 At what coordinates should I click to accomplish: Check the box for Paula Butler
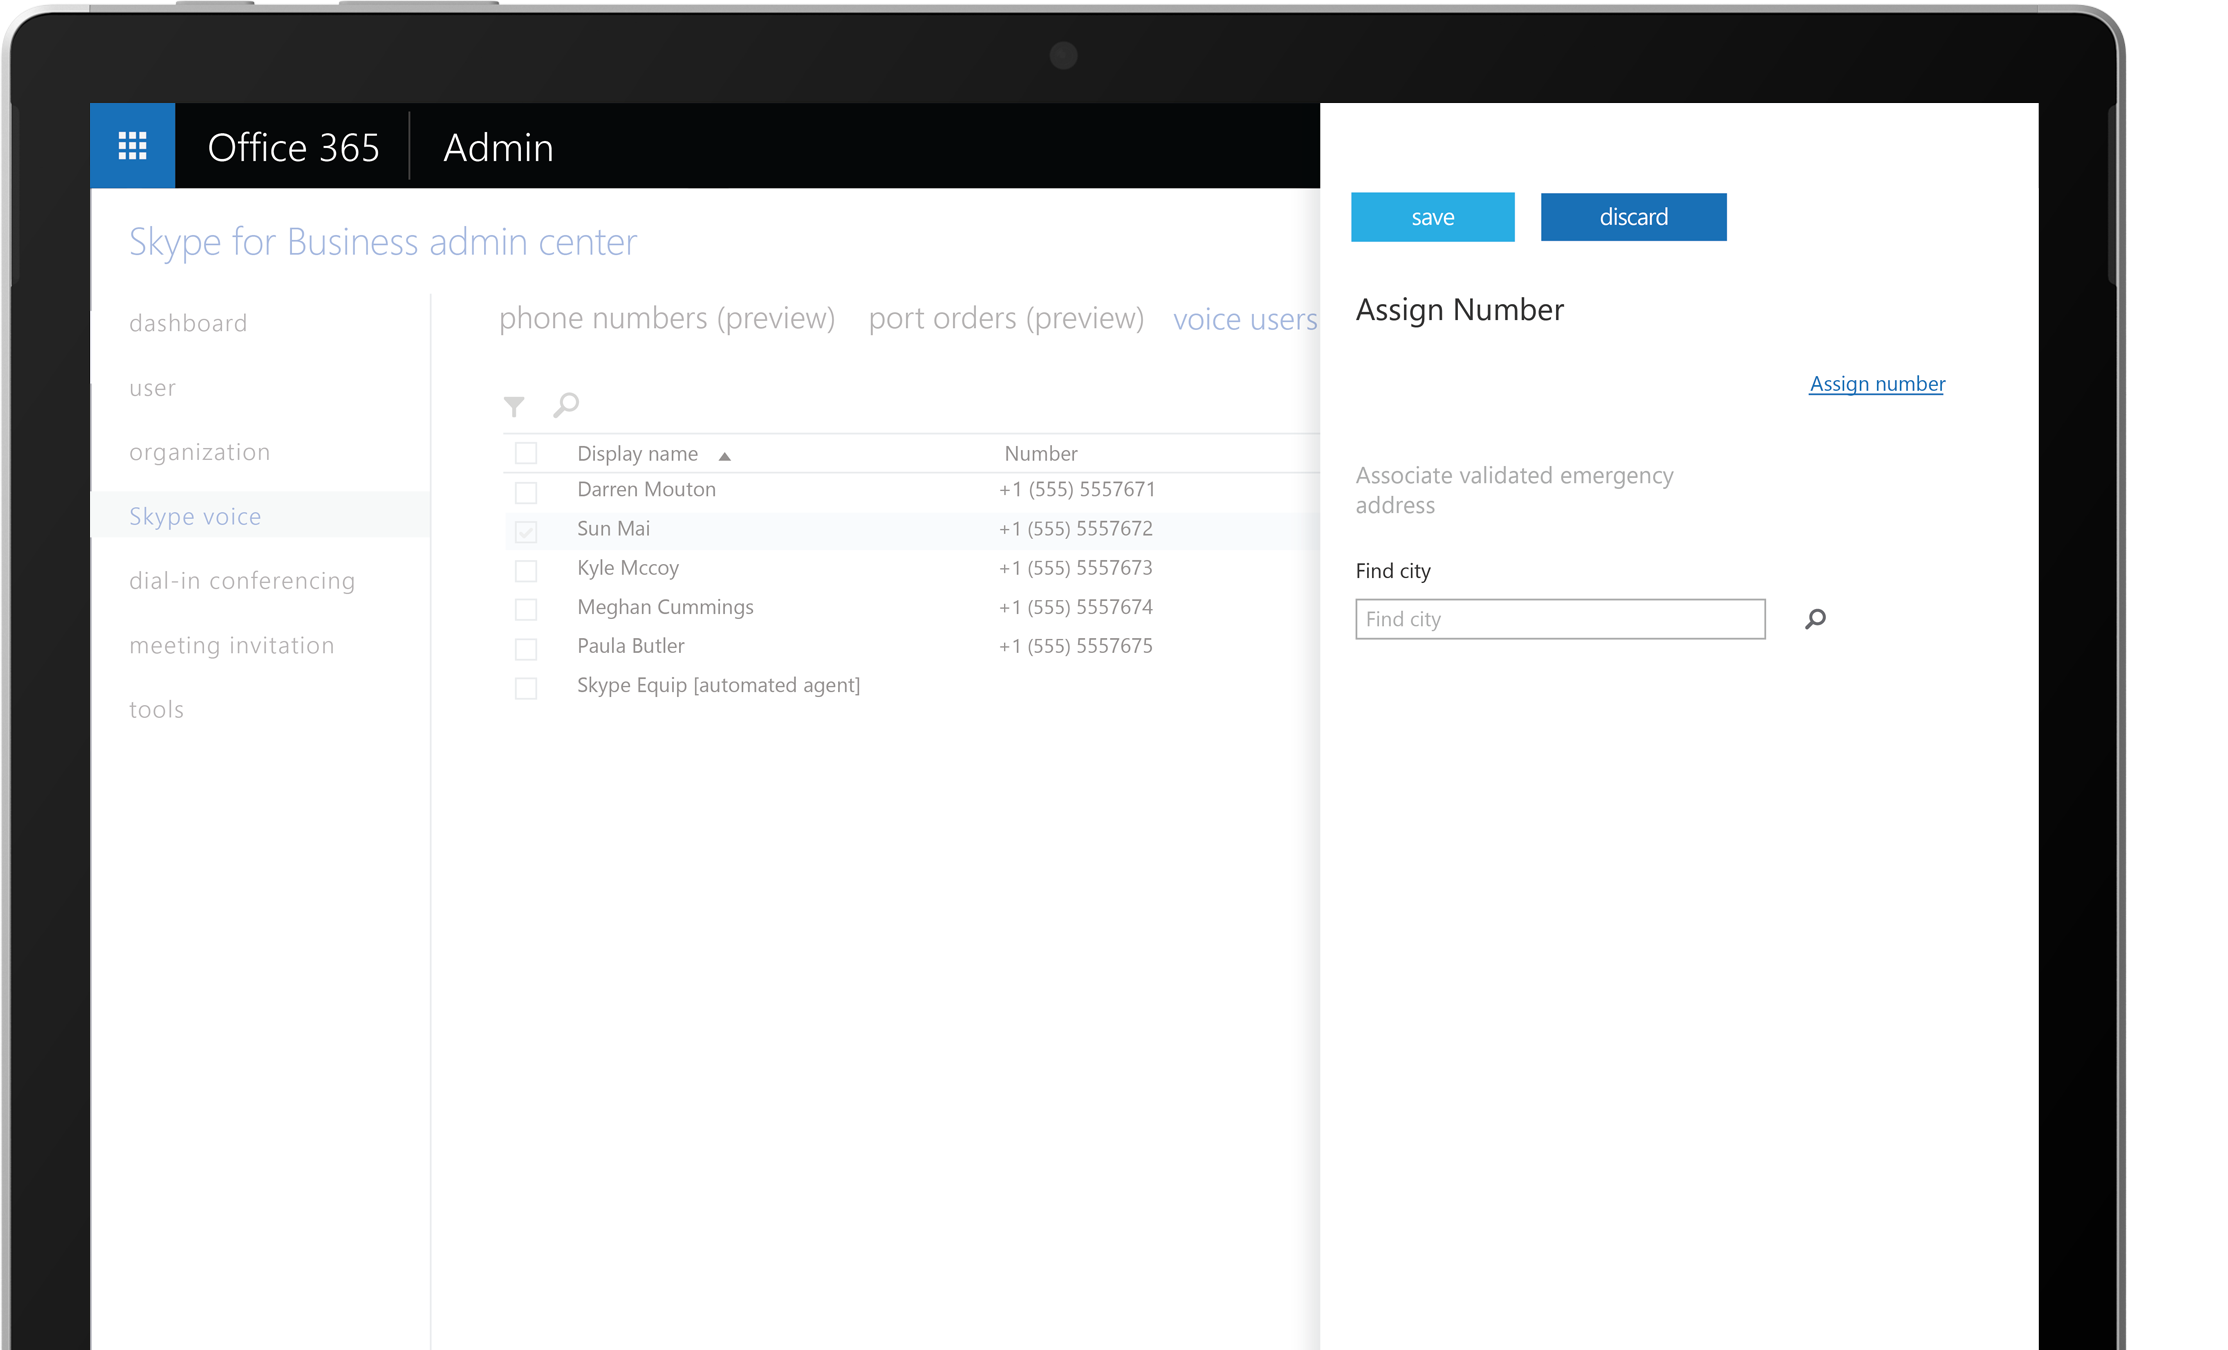point(526,649)
